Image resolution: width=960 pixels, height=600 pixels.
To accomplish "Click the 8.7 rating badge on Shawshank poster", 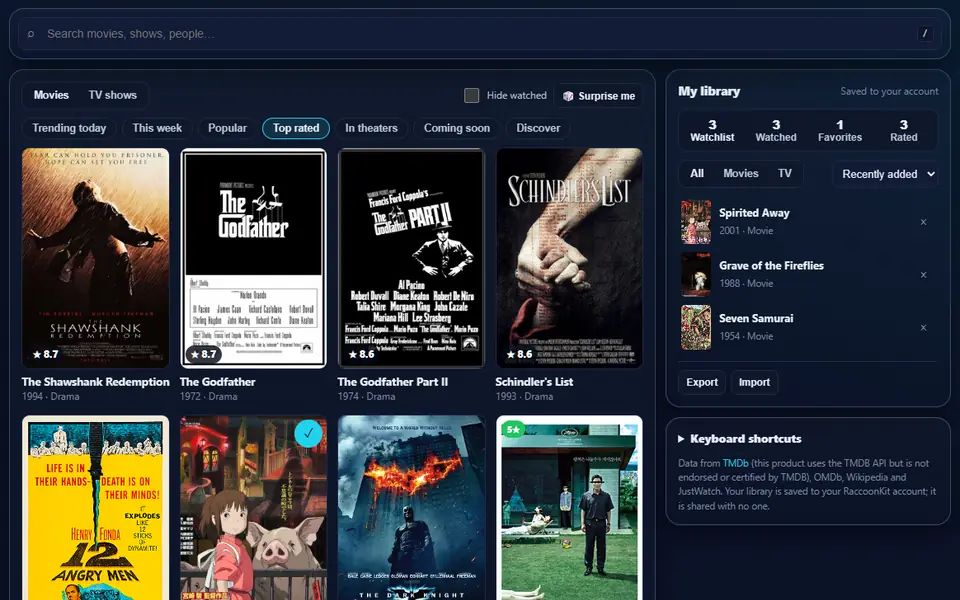I will [x=46, y=354].
